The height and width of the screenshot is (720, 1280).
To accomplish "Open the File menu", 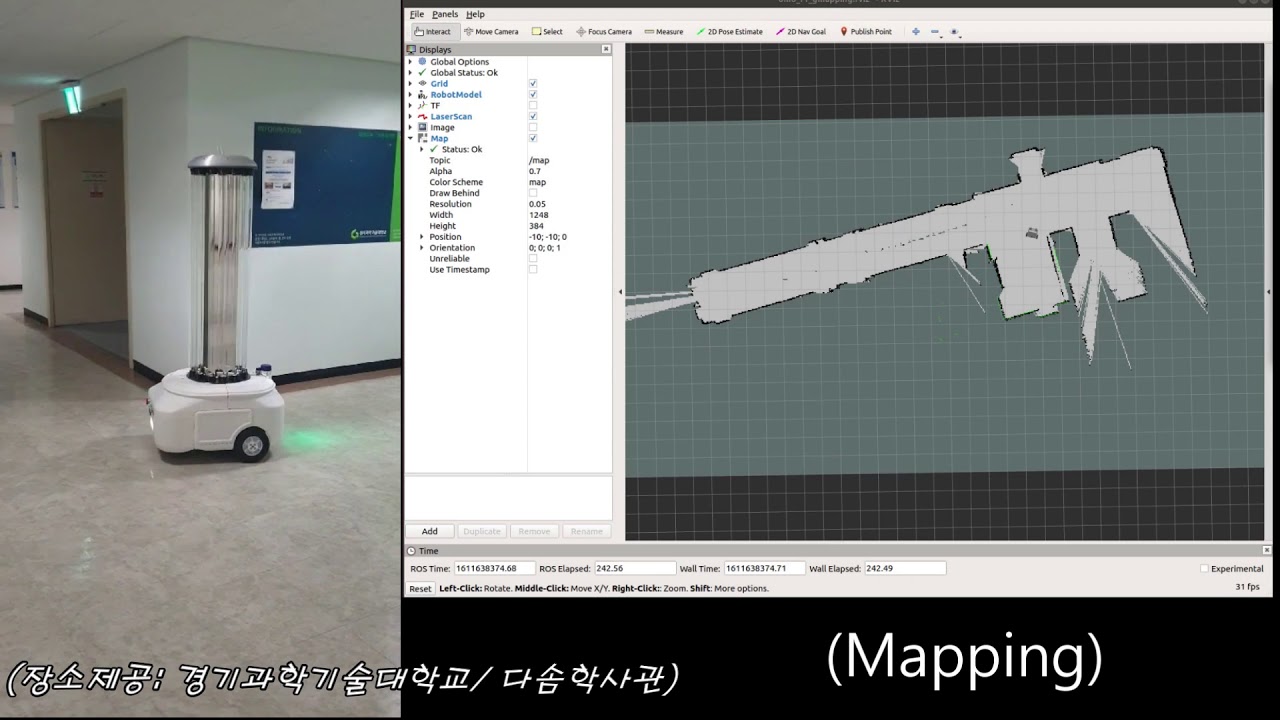I will pyautogui.click(x=416, y=15).
